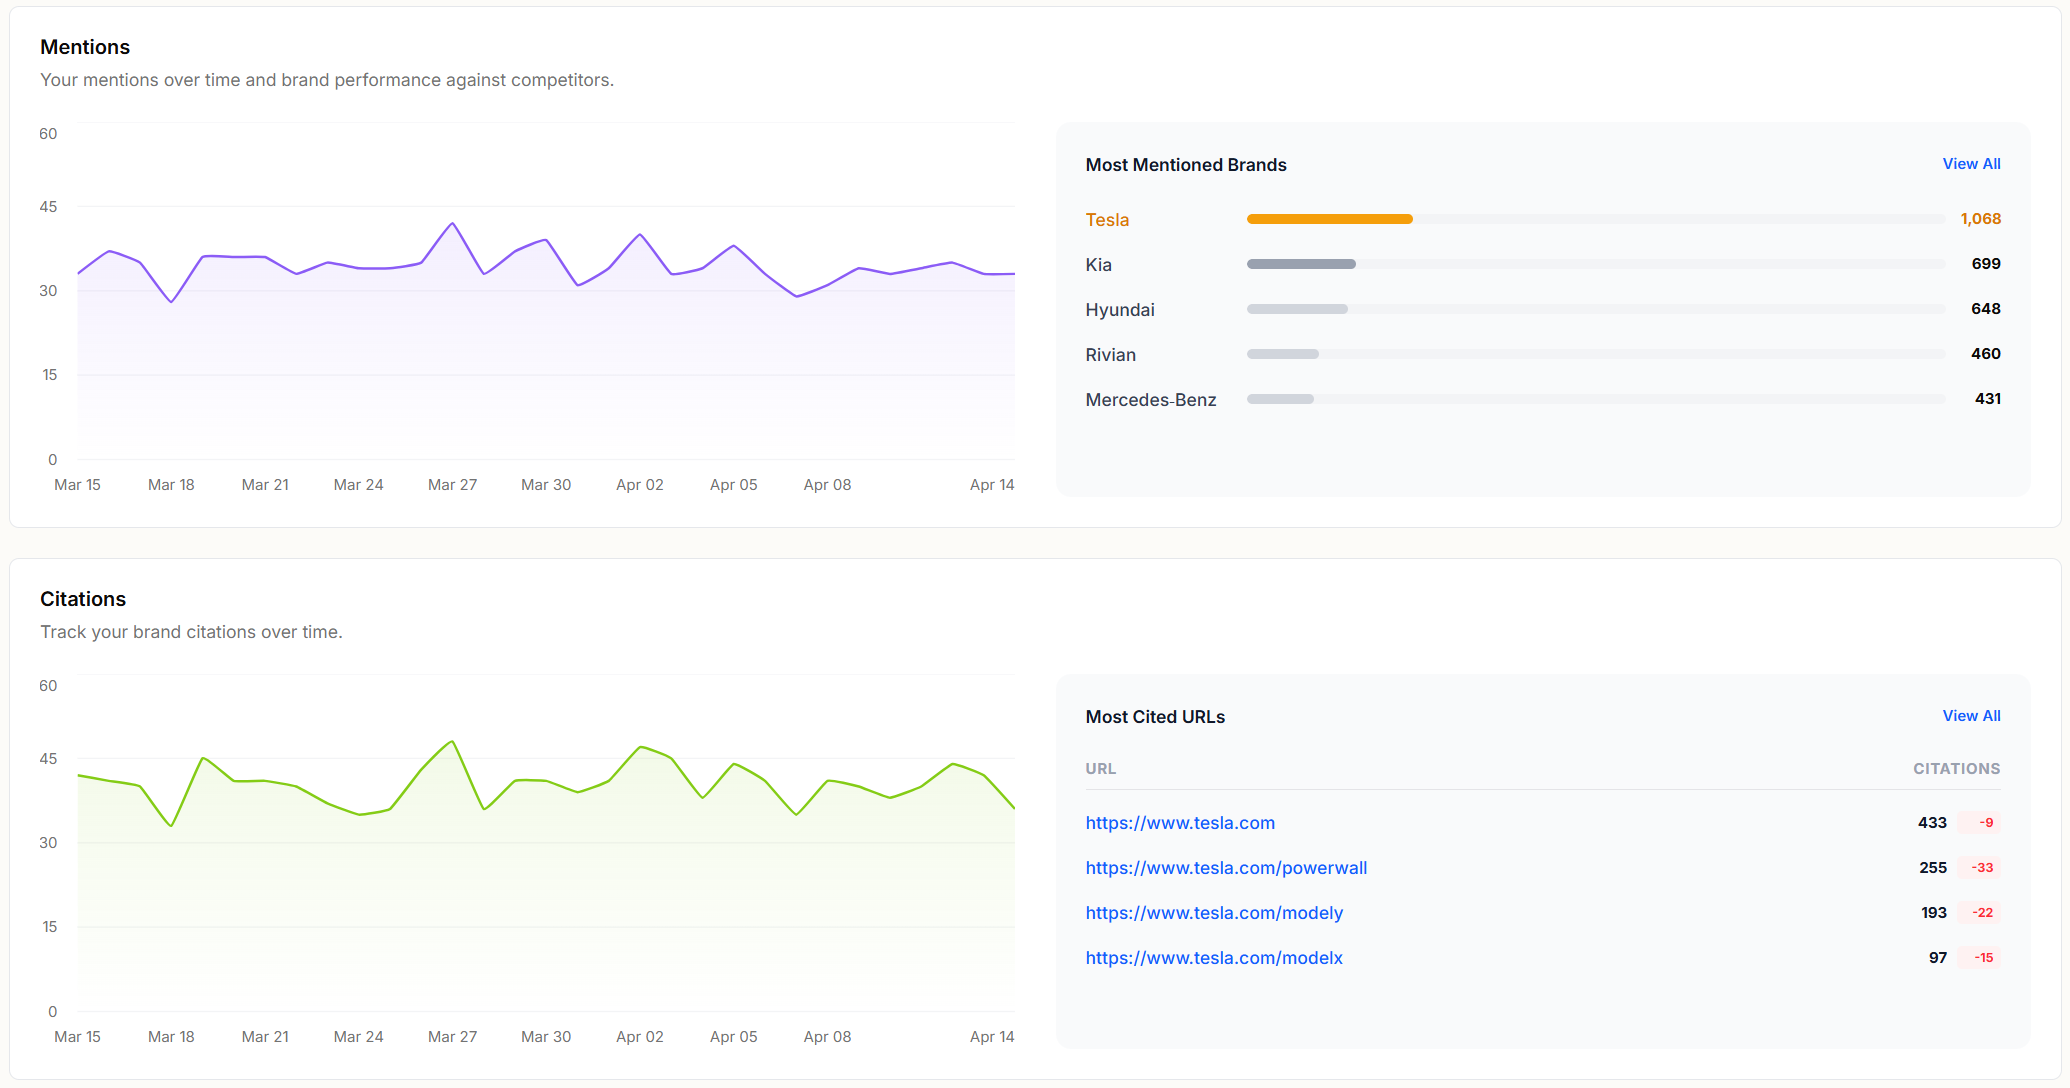Open the tesla.com/modely cited URL
The width and height of the screenshot is (2070, 1088).
(1214, 913)
